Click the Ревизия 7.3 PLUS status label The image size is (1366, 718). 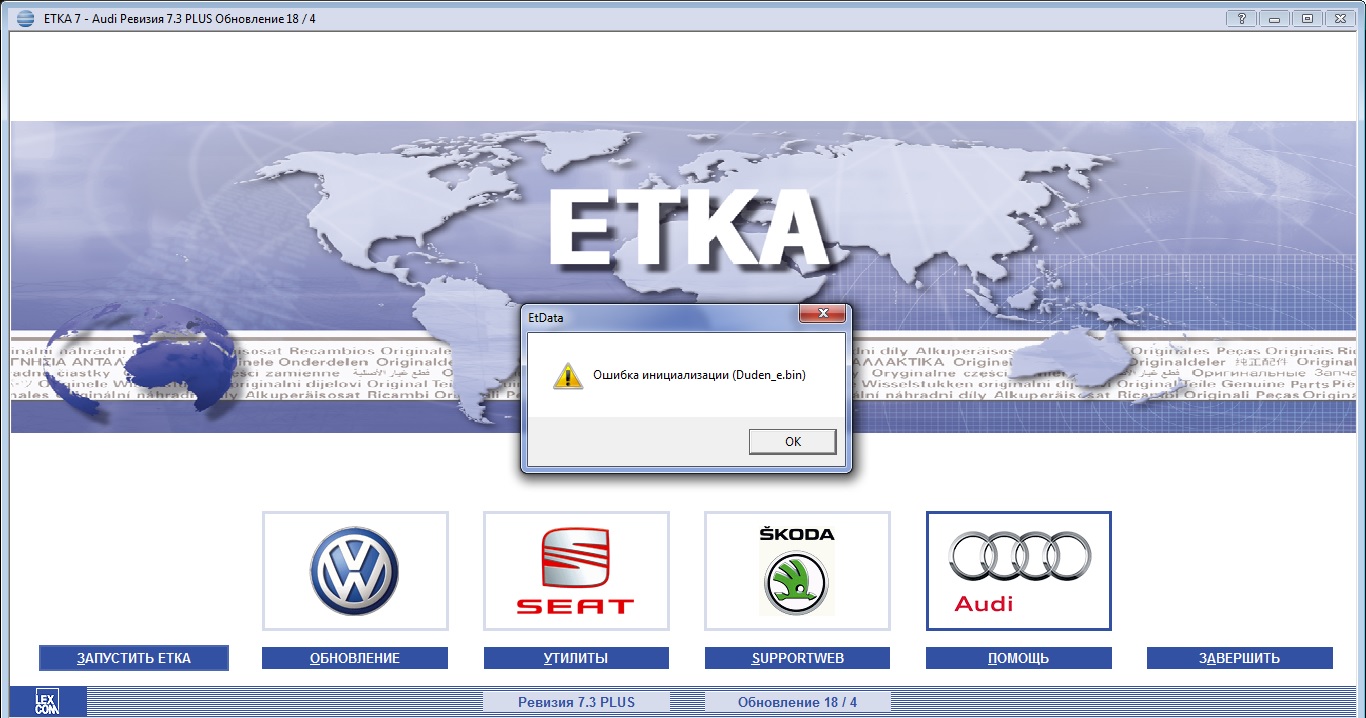coord(576,702)
